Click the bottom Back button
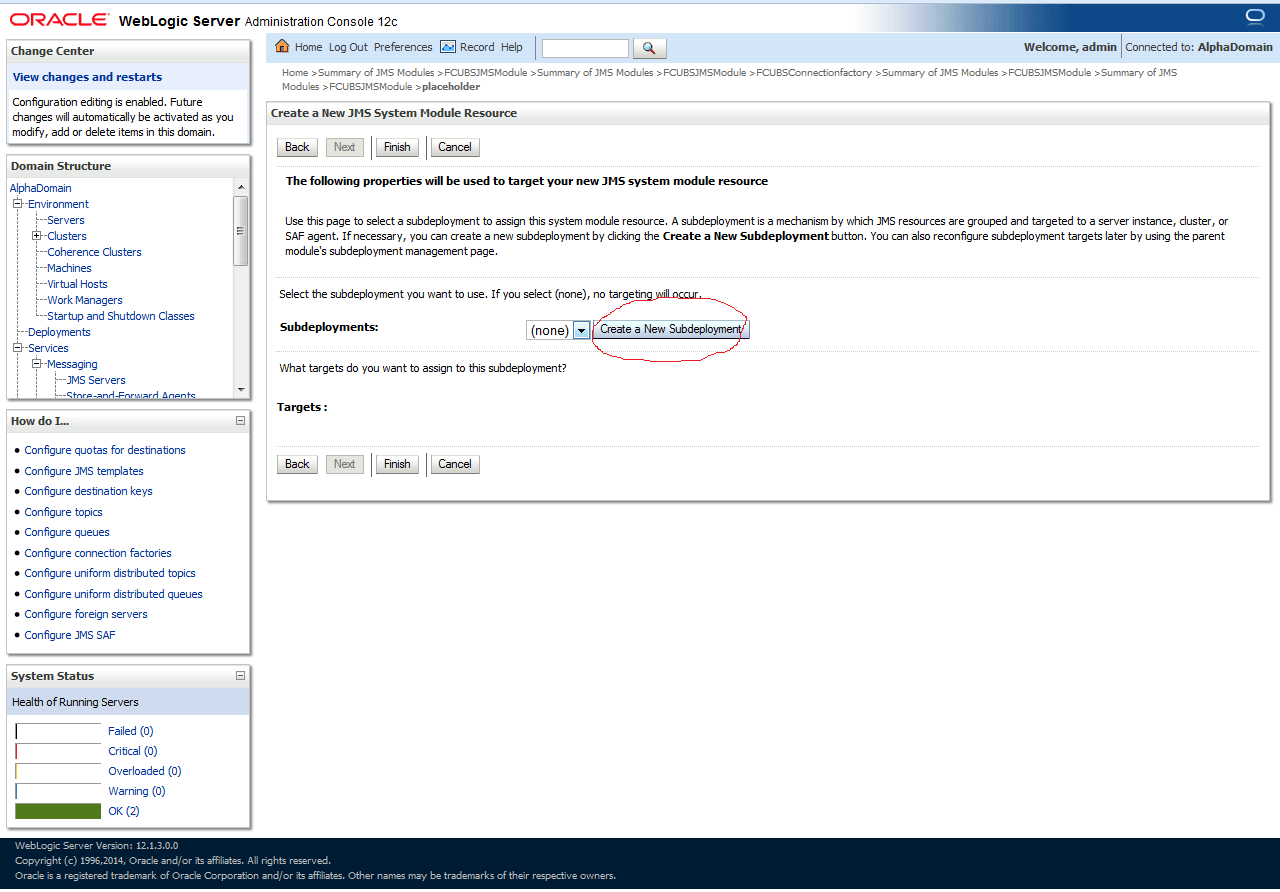1280x892 pixels. click(x=297, y=464)
